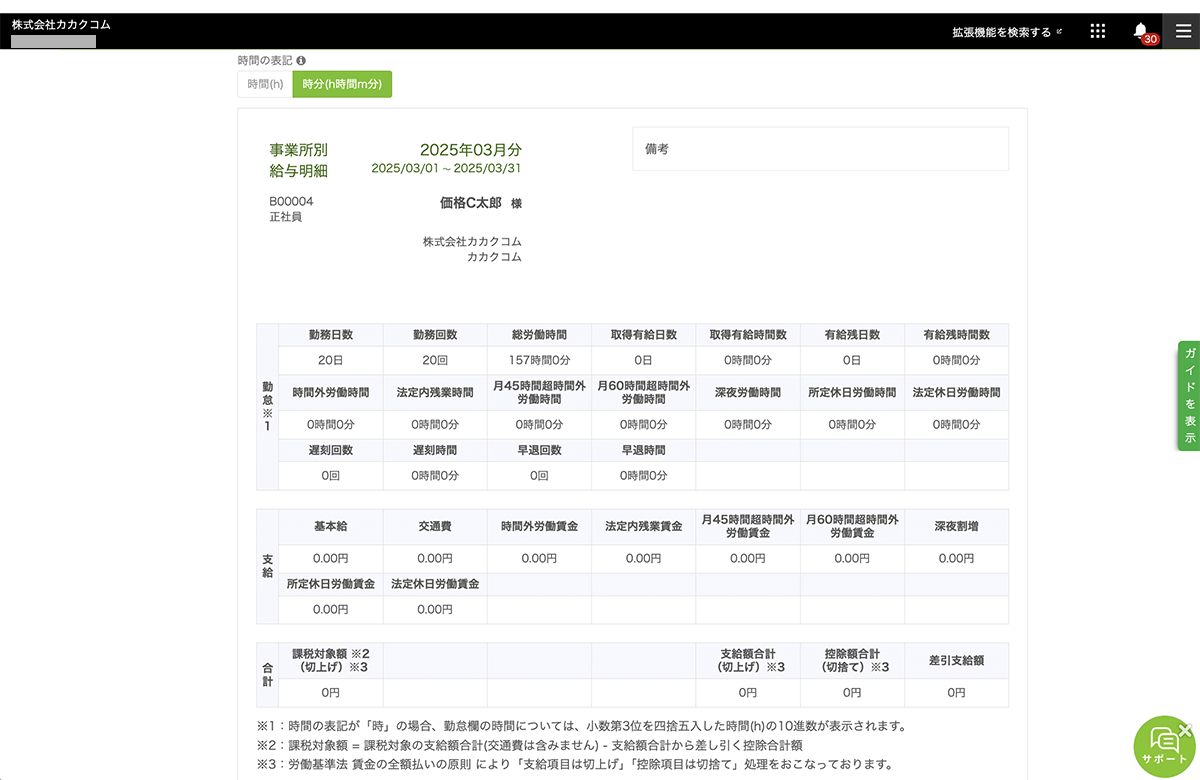Switch time notation to 時間(h)
1200x780 pixels.
click(x=265, y=85)
